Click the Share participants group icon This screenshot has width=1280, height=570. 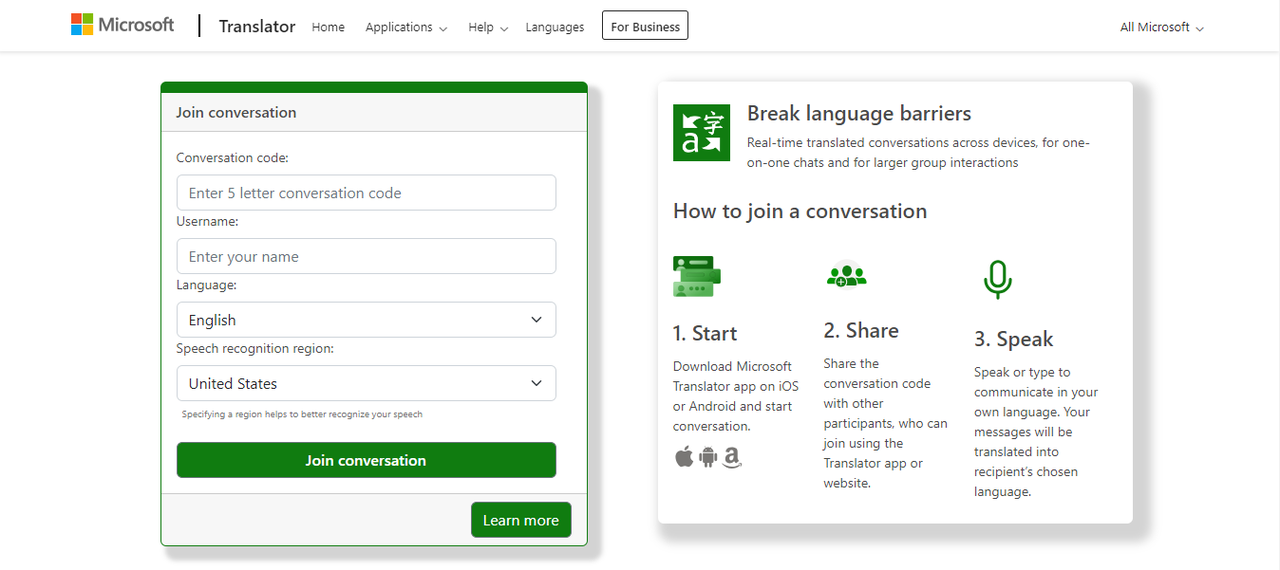[846, 274]
